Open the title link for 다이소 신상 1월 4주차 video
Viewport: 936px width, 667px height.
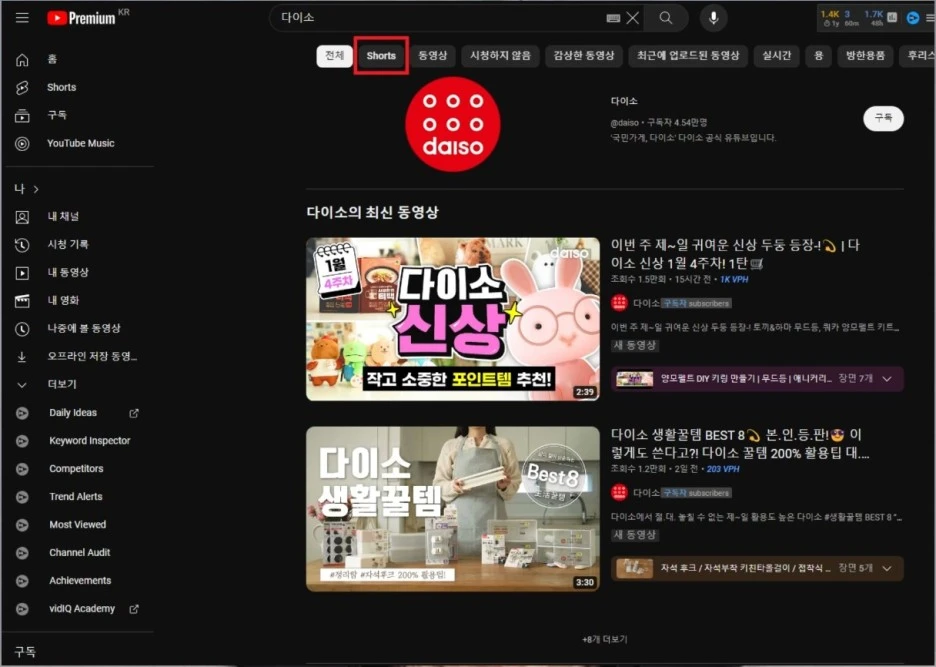[x=735, y=254]
